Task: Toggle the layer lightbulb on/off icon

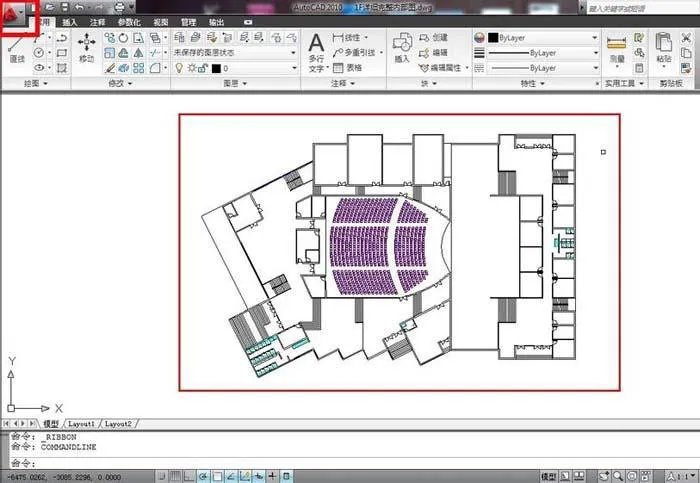Action: pos(179,68)
